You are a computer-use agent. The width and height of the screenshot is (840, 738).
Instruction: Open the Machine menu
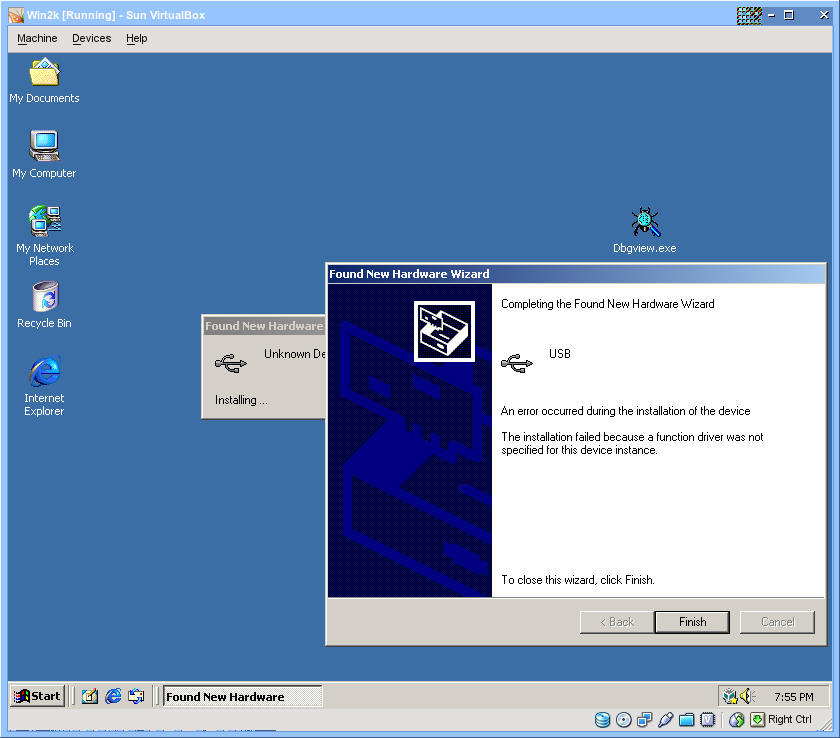pyautogui.click(x=37, y=38)
